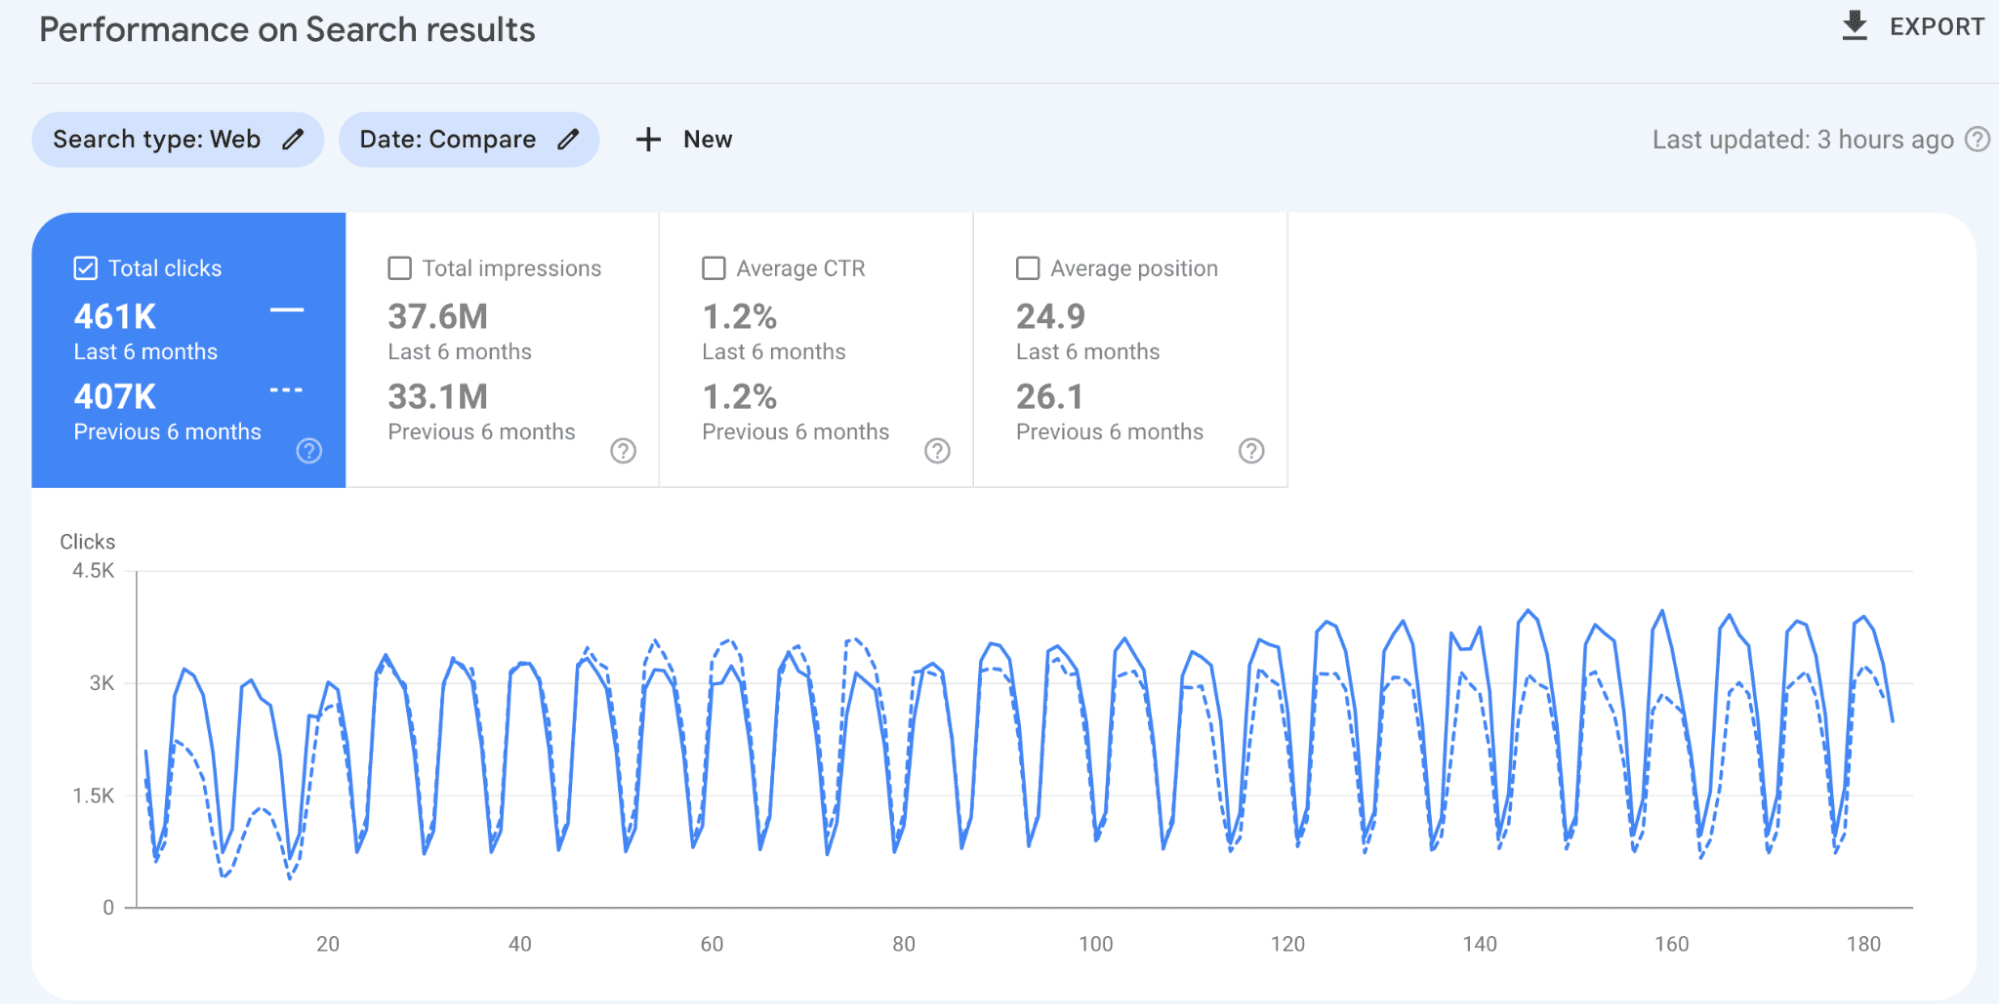Click the plus icon to add a new filter
The width and height of the screenshot is (1999, 1005).
(648, 139)
